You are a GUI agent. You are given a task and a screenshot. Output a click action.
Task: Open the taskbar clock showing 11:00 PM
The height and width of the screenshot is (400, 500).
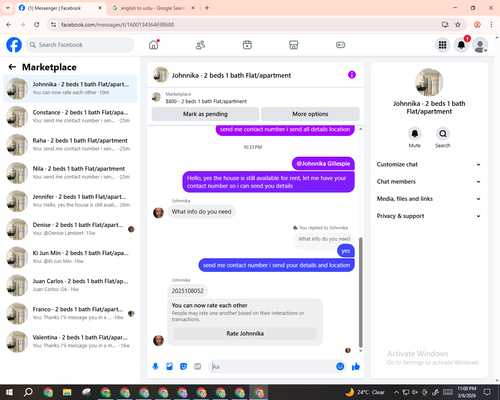click(467, 392)
